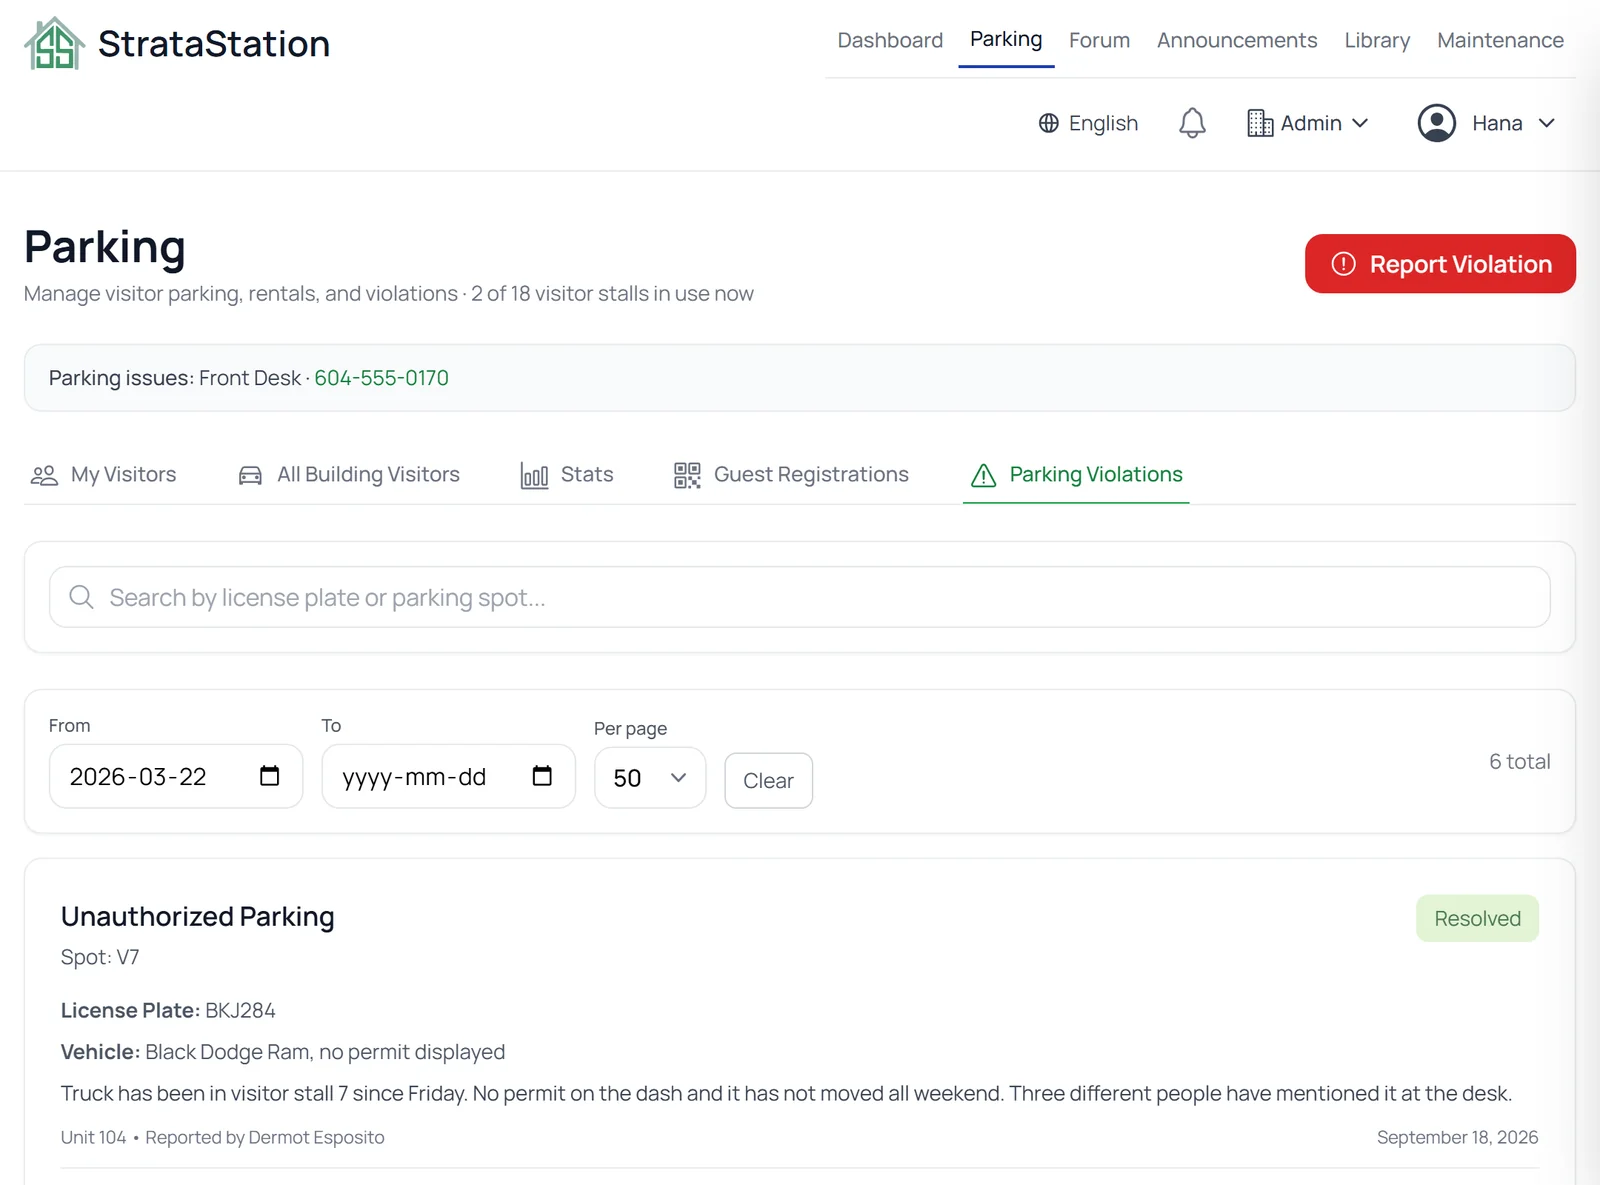Click the bar chart Stats icon

(534, 475)
